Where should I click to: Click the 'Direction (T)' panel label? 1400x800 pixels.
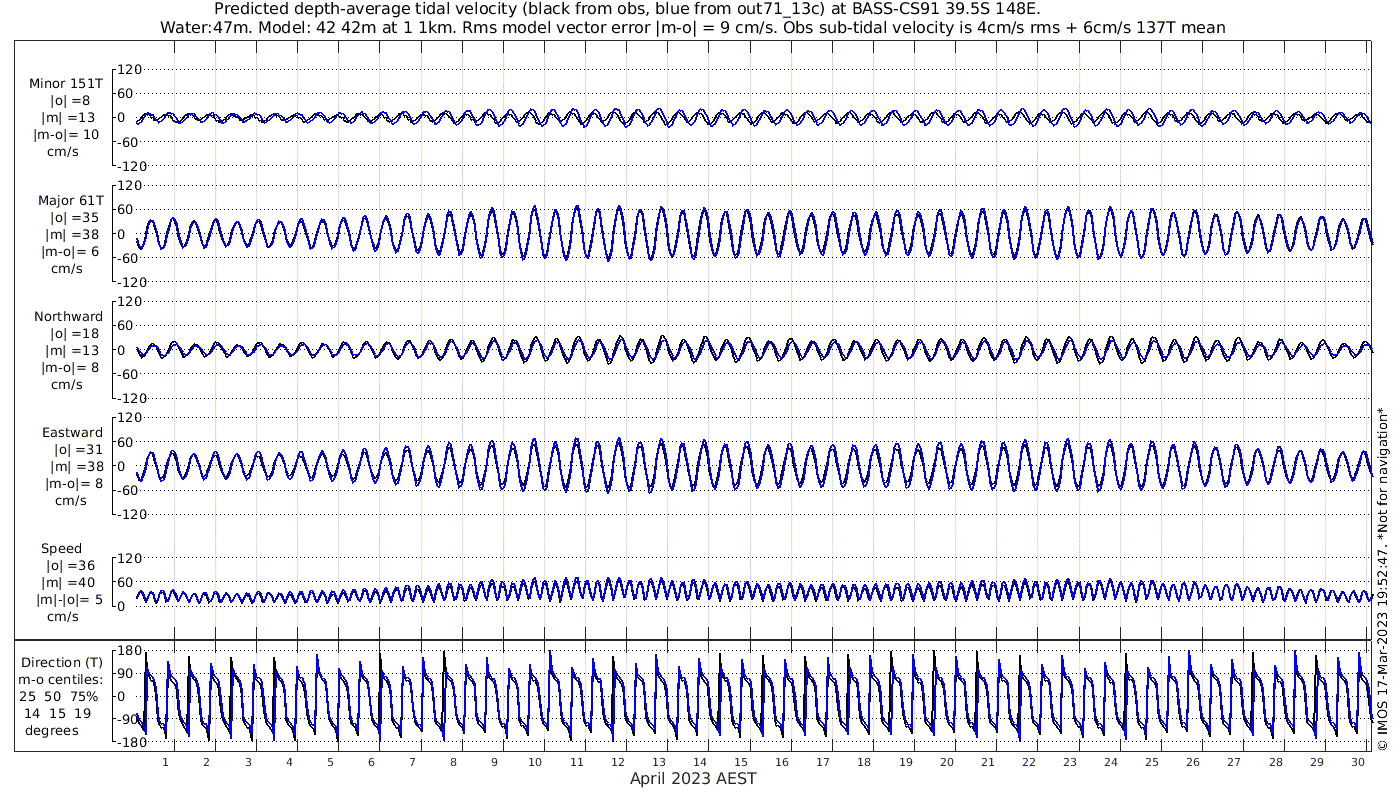coord(62,663)
